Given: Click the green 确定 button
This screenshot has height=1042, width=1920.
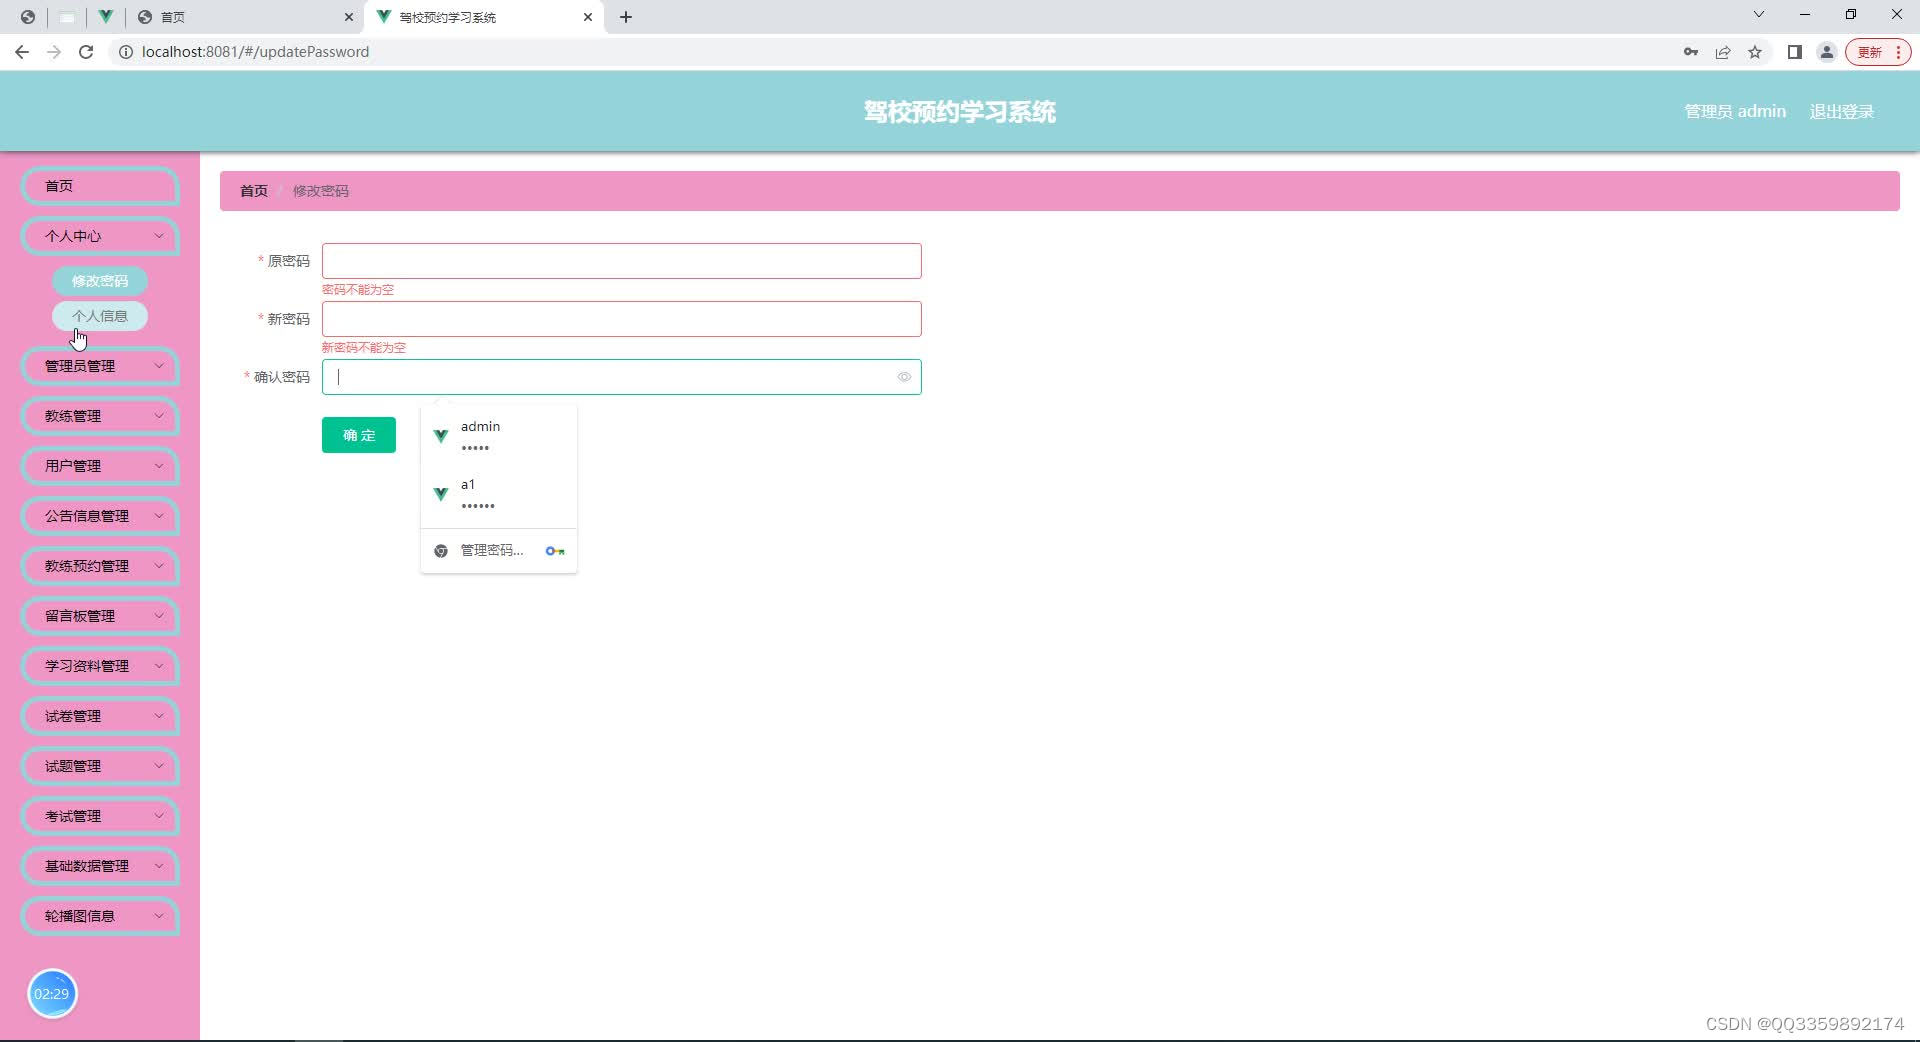Looking at the screenshot, I should [359, 435].
